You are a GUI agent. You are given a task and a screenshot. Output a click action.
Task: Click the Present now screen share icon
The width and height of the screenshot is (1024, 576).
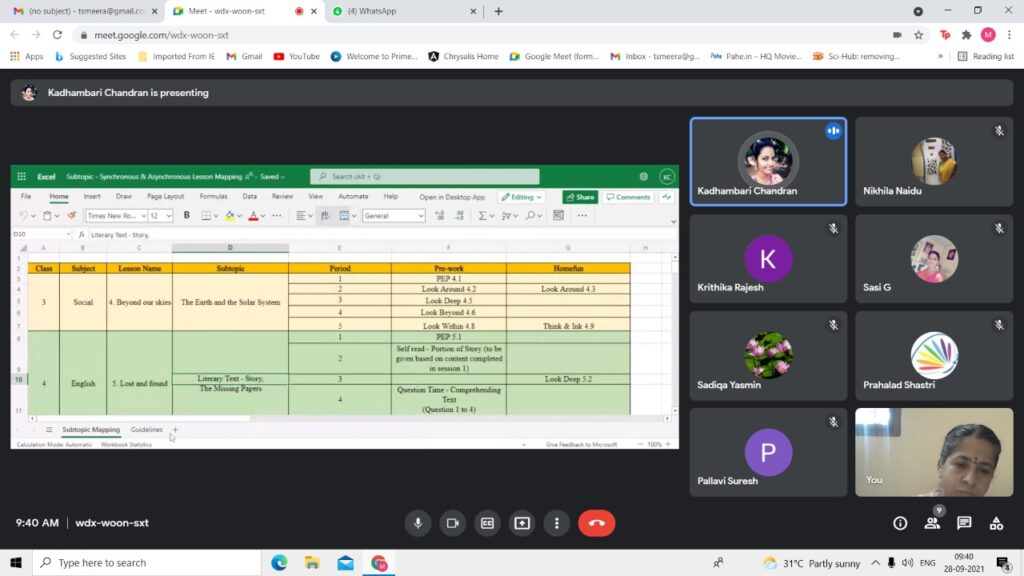tap(521, 523)
